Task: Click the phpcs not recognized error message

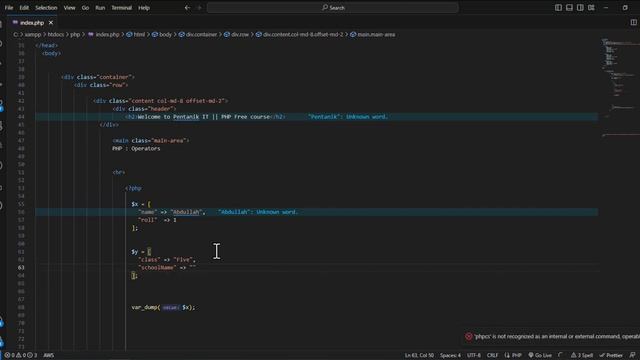Action: (557, 337)
